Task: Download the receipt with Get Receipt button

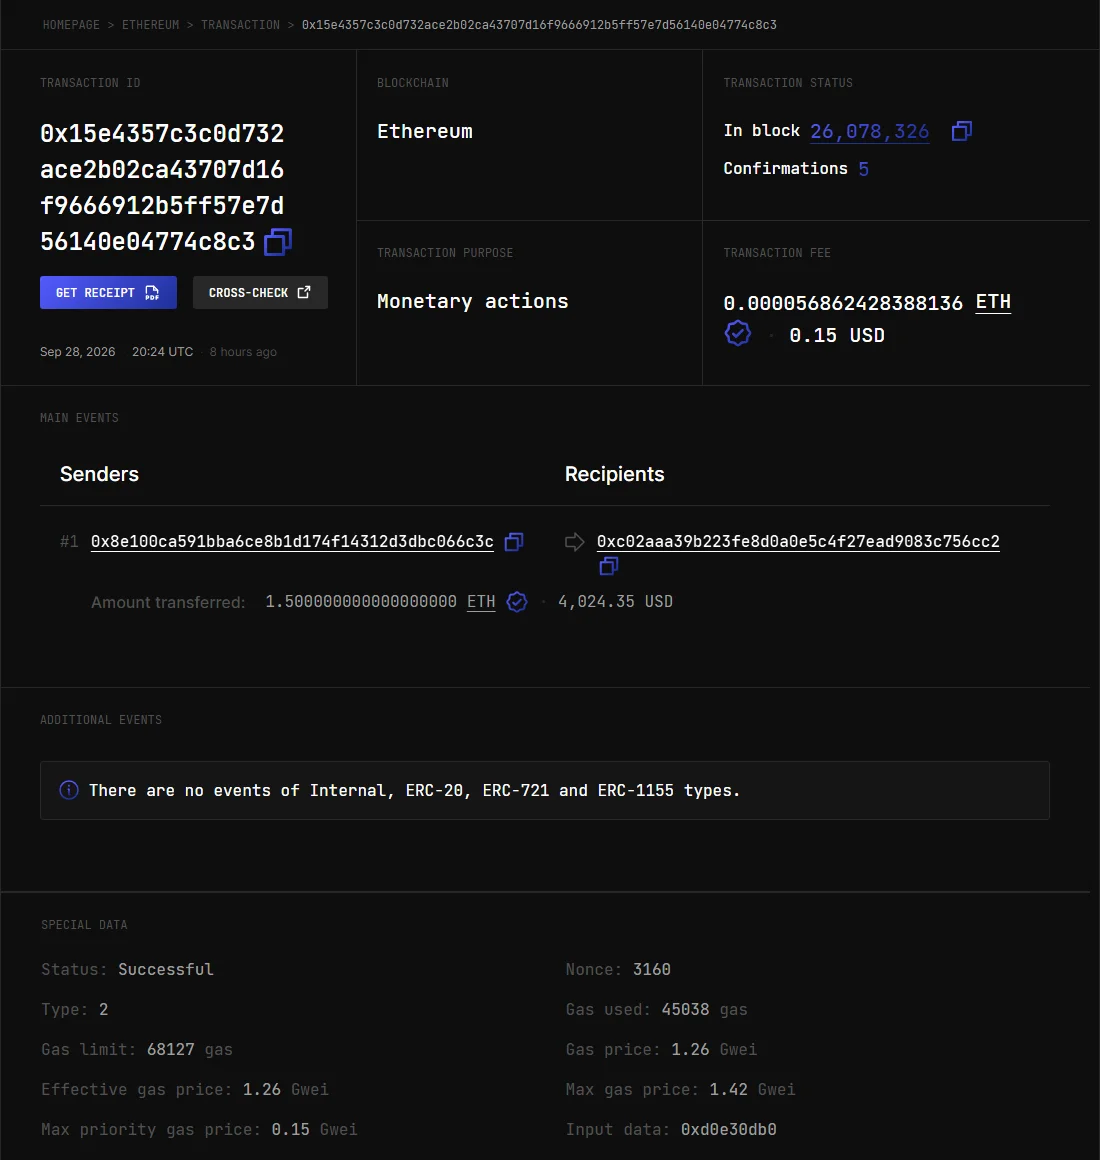Action: [108, 292]
